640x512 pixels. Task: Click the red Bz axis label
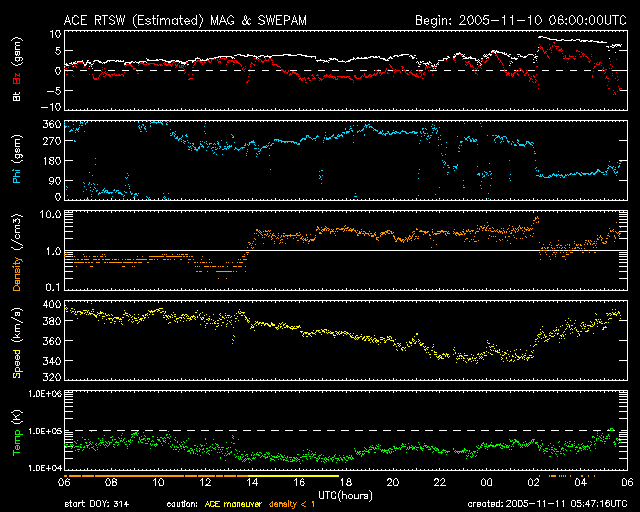17,78
